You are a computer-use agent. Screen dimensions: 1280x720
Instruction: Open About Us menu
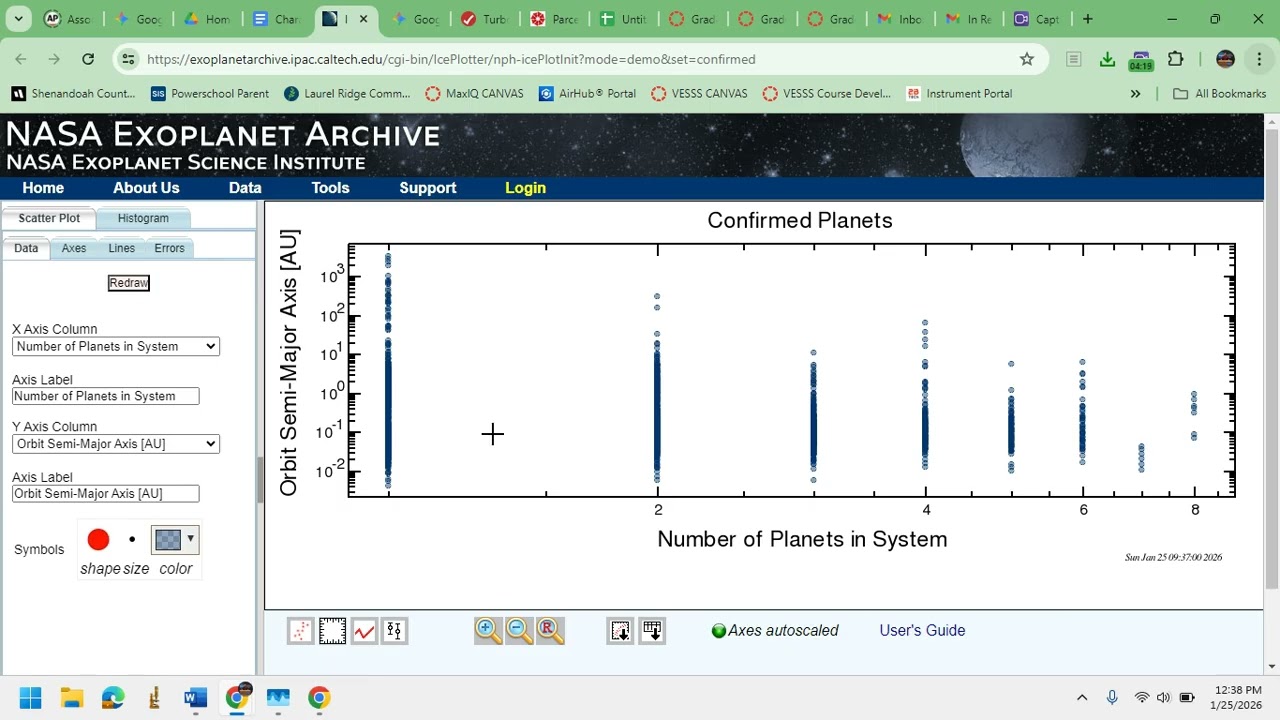[146, 188]
